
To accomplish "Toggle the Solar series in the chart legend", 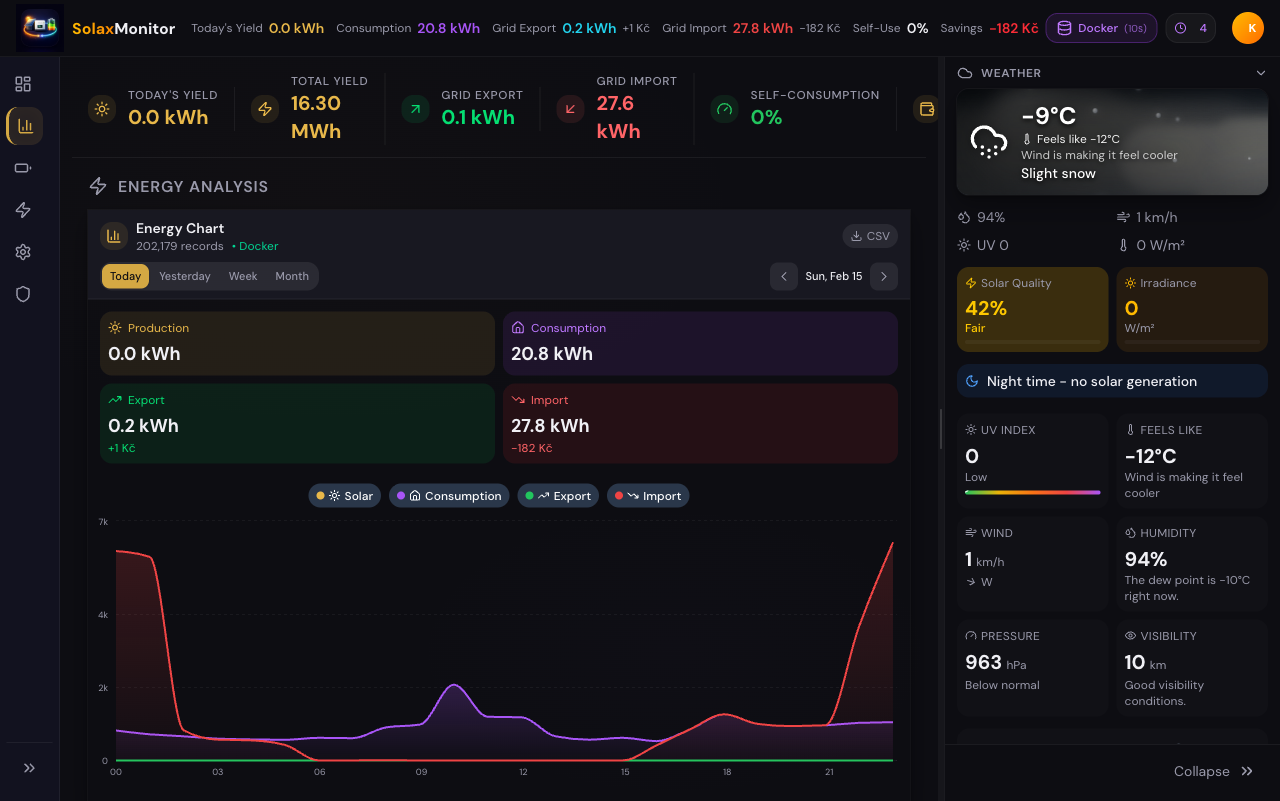I will tap(344, 495).
